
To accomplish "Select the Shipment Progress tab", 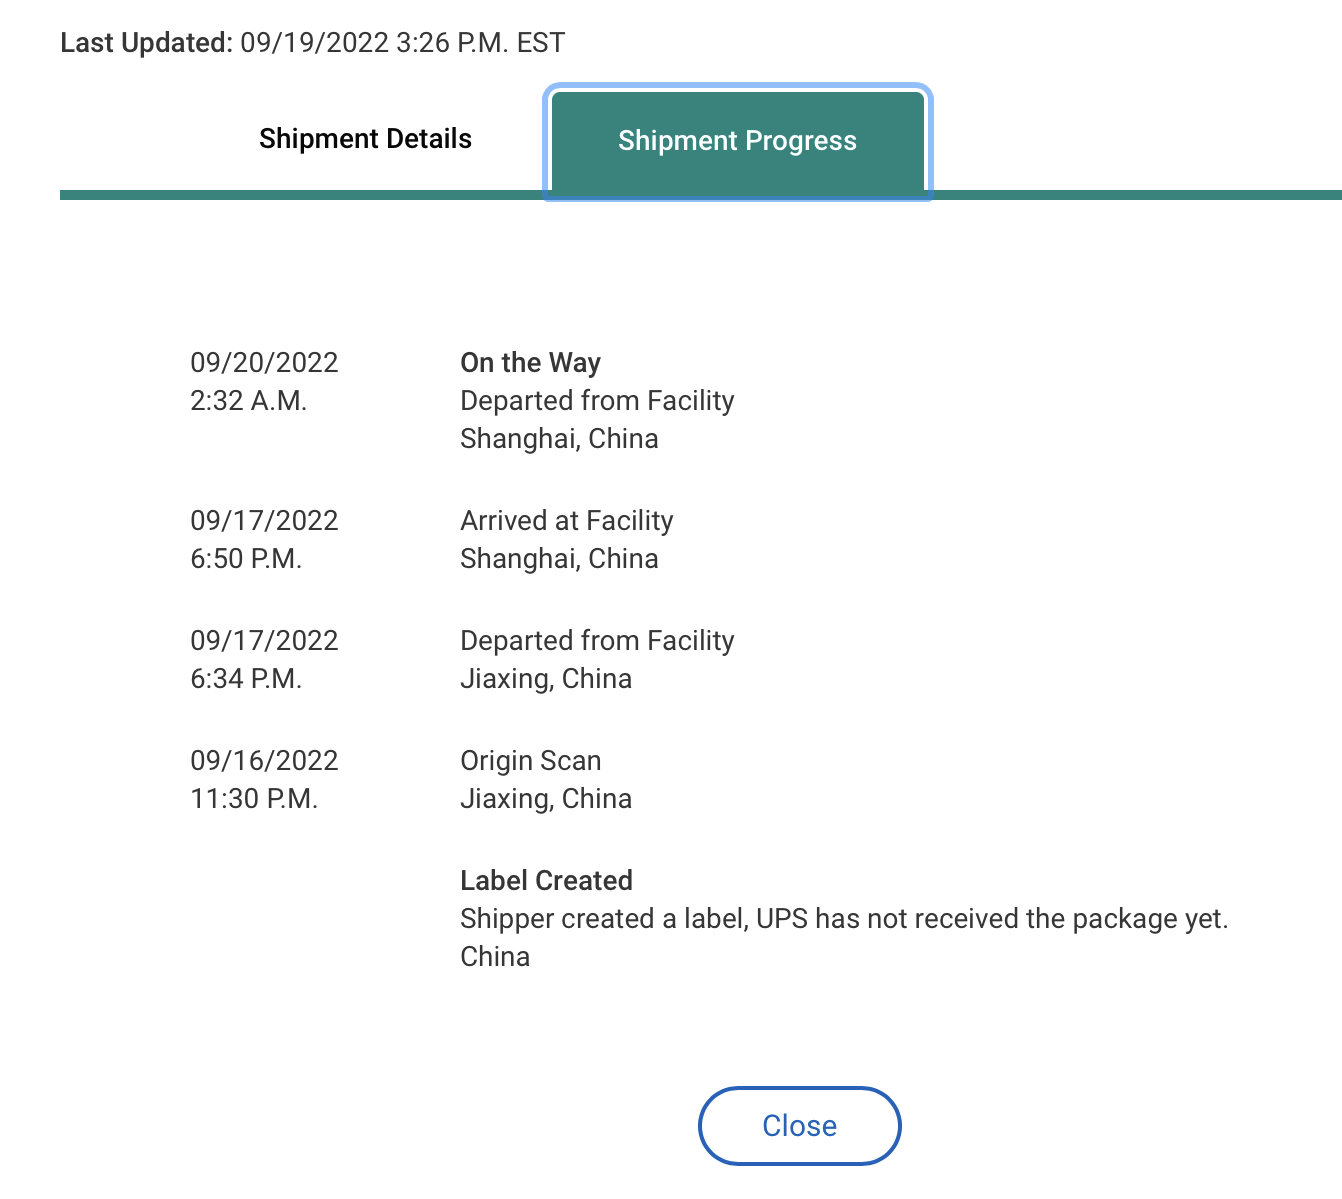I will 737,141.
